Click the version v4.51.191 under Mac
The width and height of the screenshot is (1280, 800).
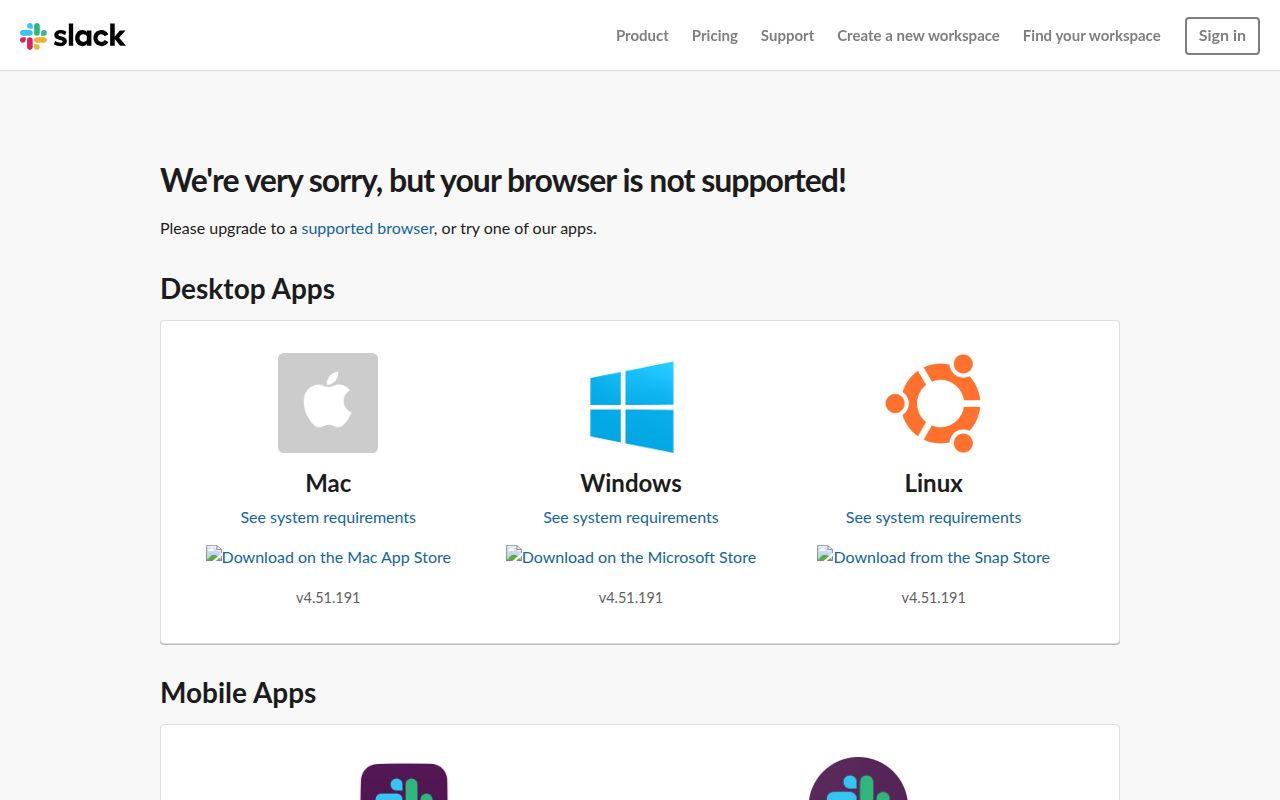(x=328, y=597)
